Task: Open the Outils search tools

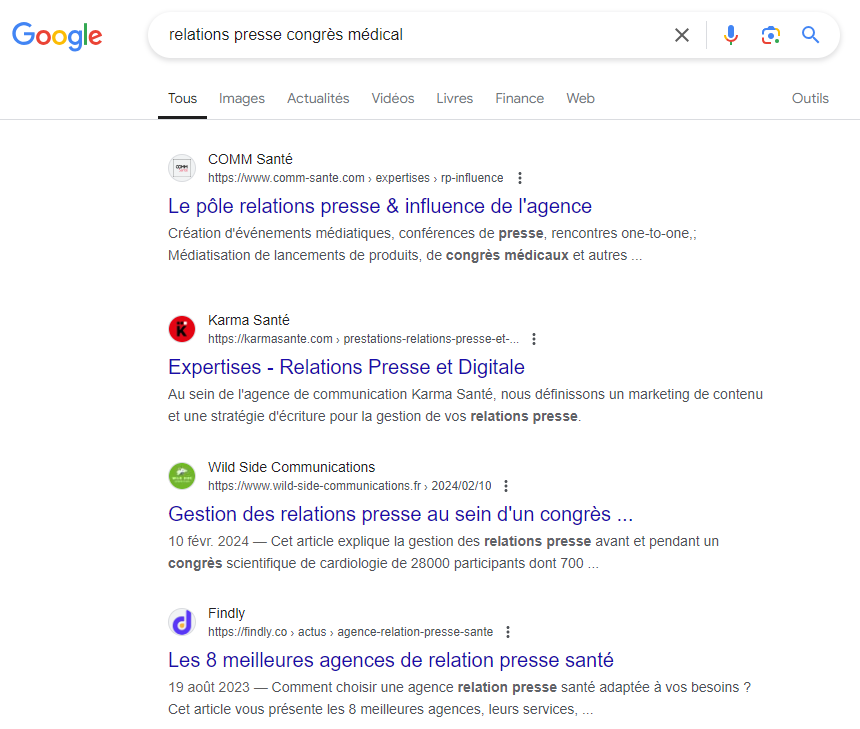Action: click(x=810, y=99)
